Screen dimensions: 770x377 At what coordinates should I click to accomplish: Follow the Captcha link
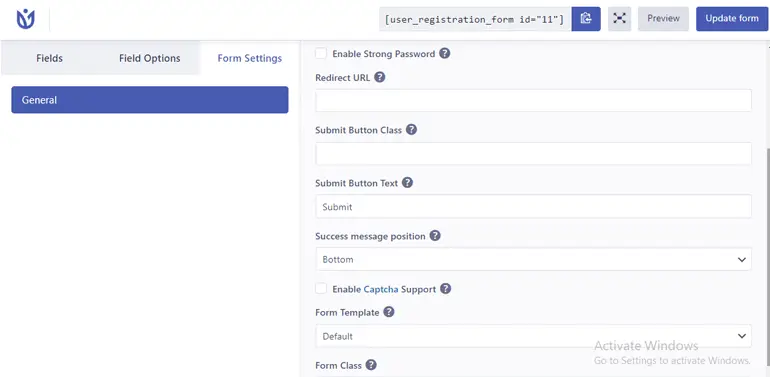click(x=381, y=289)
